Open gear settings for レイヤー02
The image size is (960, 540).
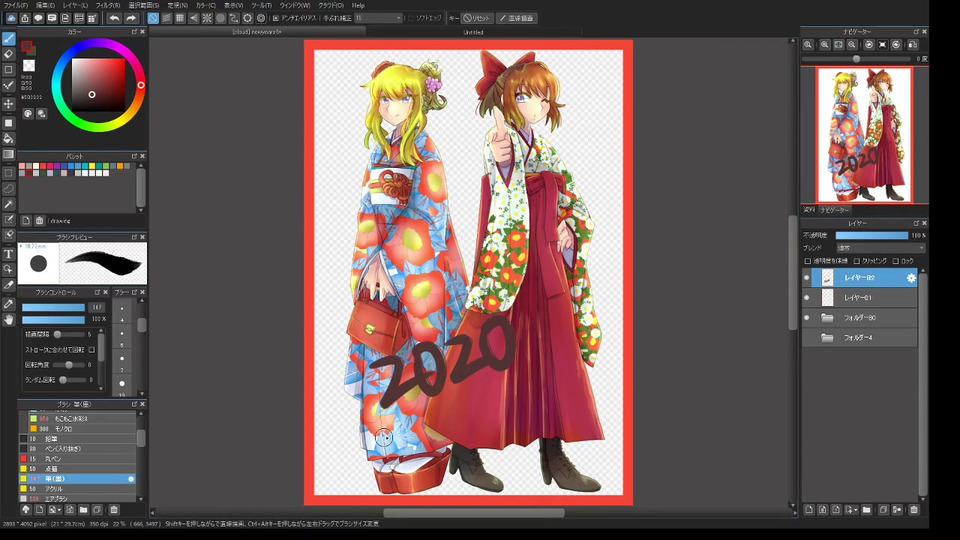click(x=911, y=278)
